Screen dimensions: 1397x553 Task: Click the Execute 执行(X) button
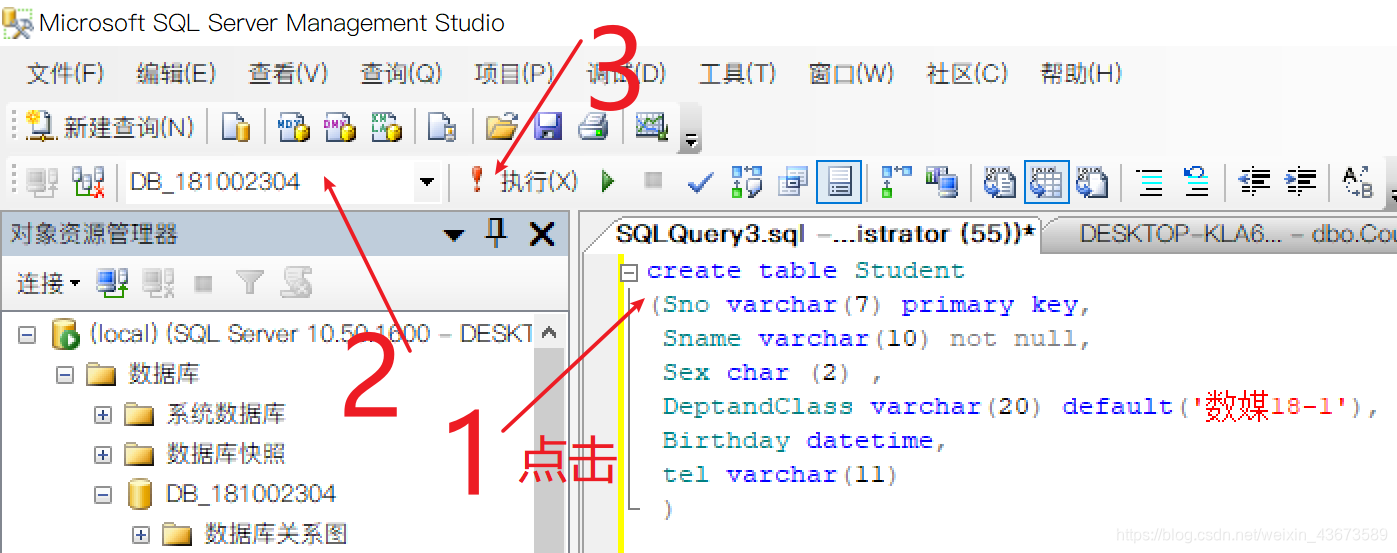click(523, 182)
